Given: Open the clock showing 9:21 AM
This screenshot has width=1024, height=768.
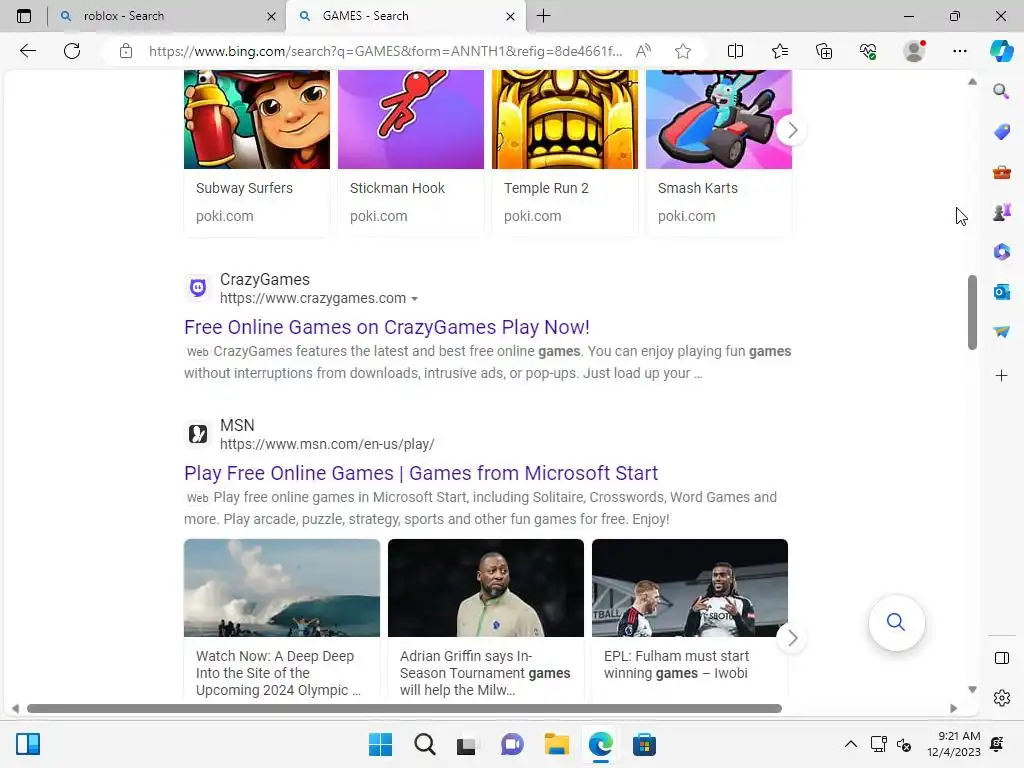Looking at the screenshot, I should point(953,744).
